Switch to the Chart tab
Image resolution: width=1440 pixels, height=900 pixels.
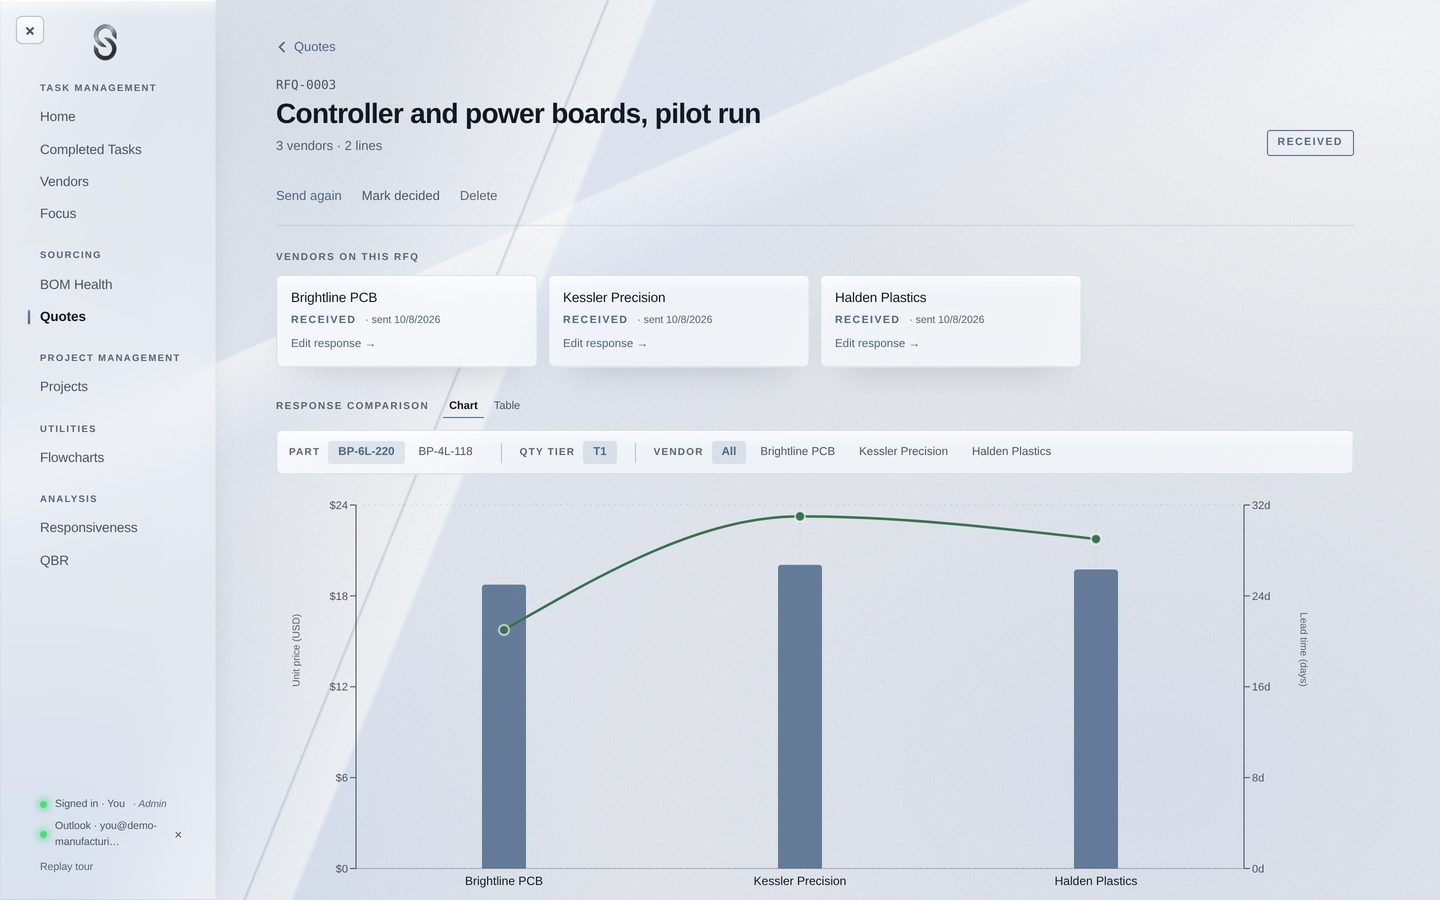(463, 406)
